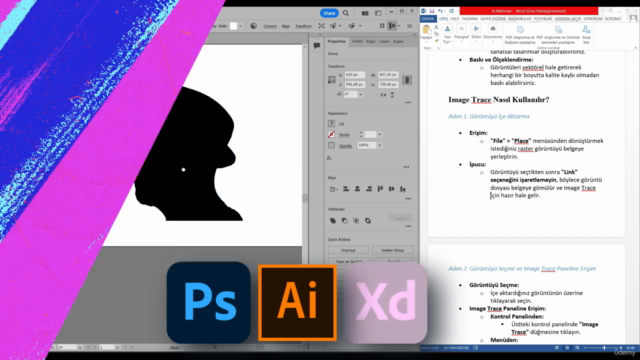Click Vertical Align Top icon
640x360 pixels.
click(380, 189)
